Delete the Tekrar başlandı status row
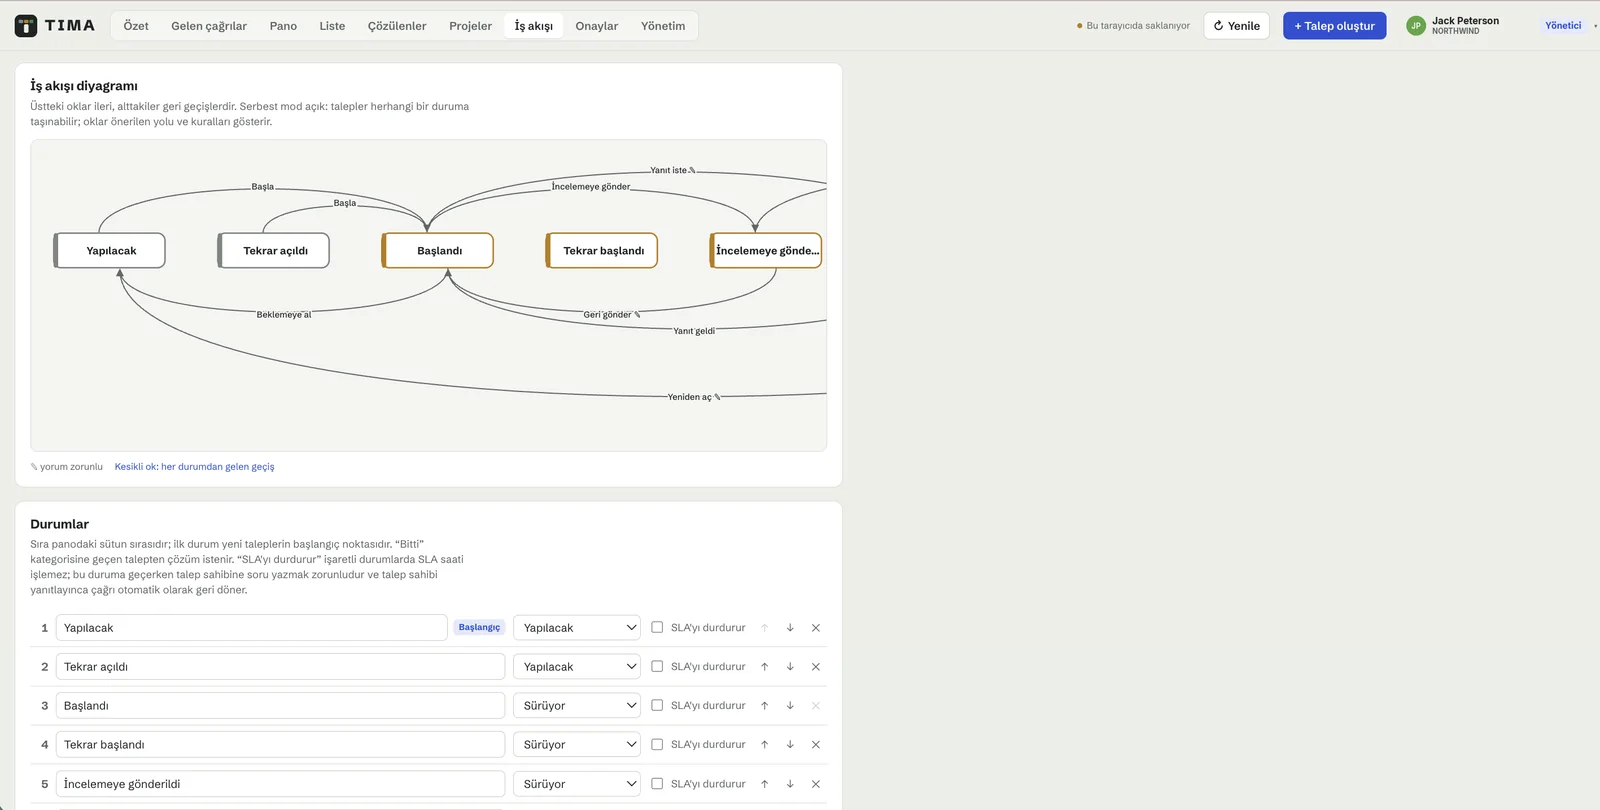Screen dimensions: 1600x810 pyautogui.click(x=816, y=745)
